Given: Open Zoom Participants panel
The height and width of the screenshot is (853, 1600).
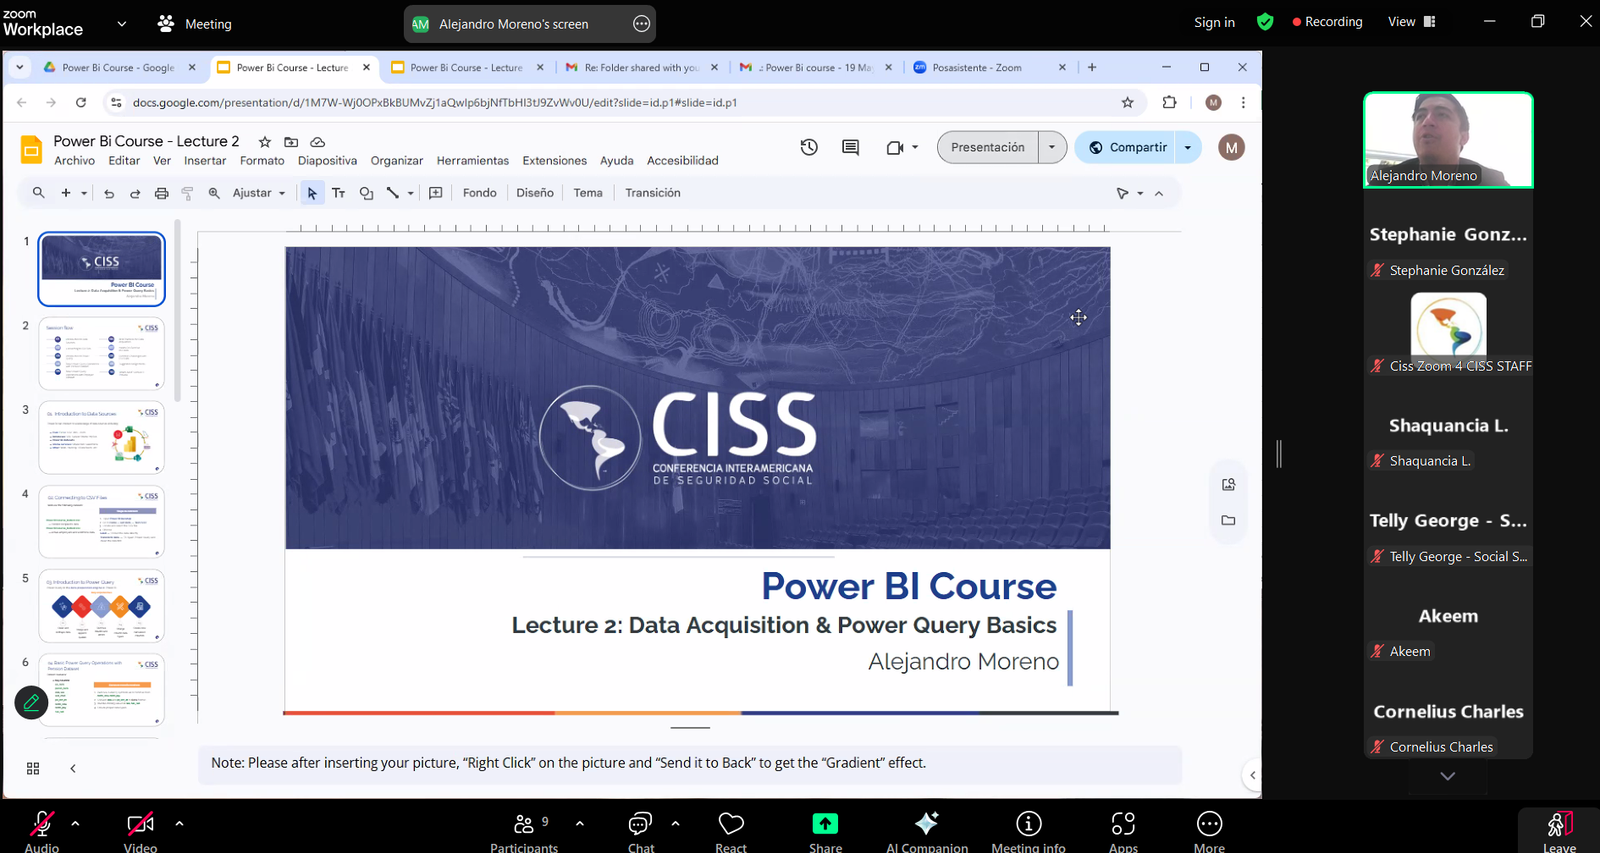Looking at the screenshot, I should coord(524,830).
